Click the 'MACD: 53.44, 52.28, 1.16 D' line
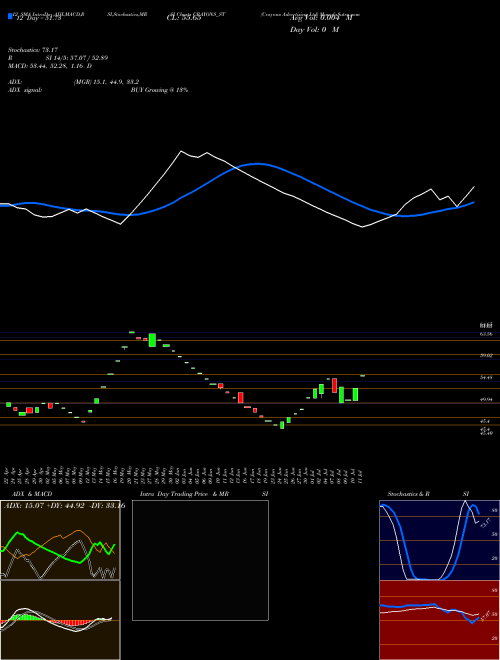Screen dimensions: 500x660 pyautogui.click(x=50, y=66)
